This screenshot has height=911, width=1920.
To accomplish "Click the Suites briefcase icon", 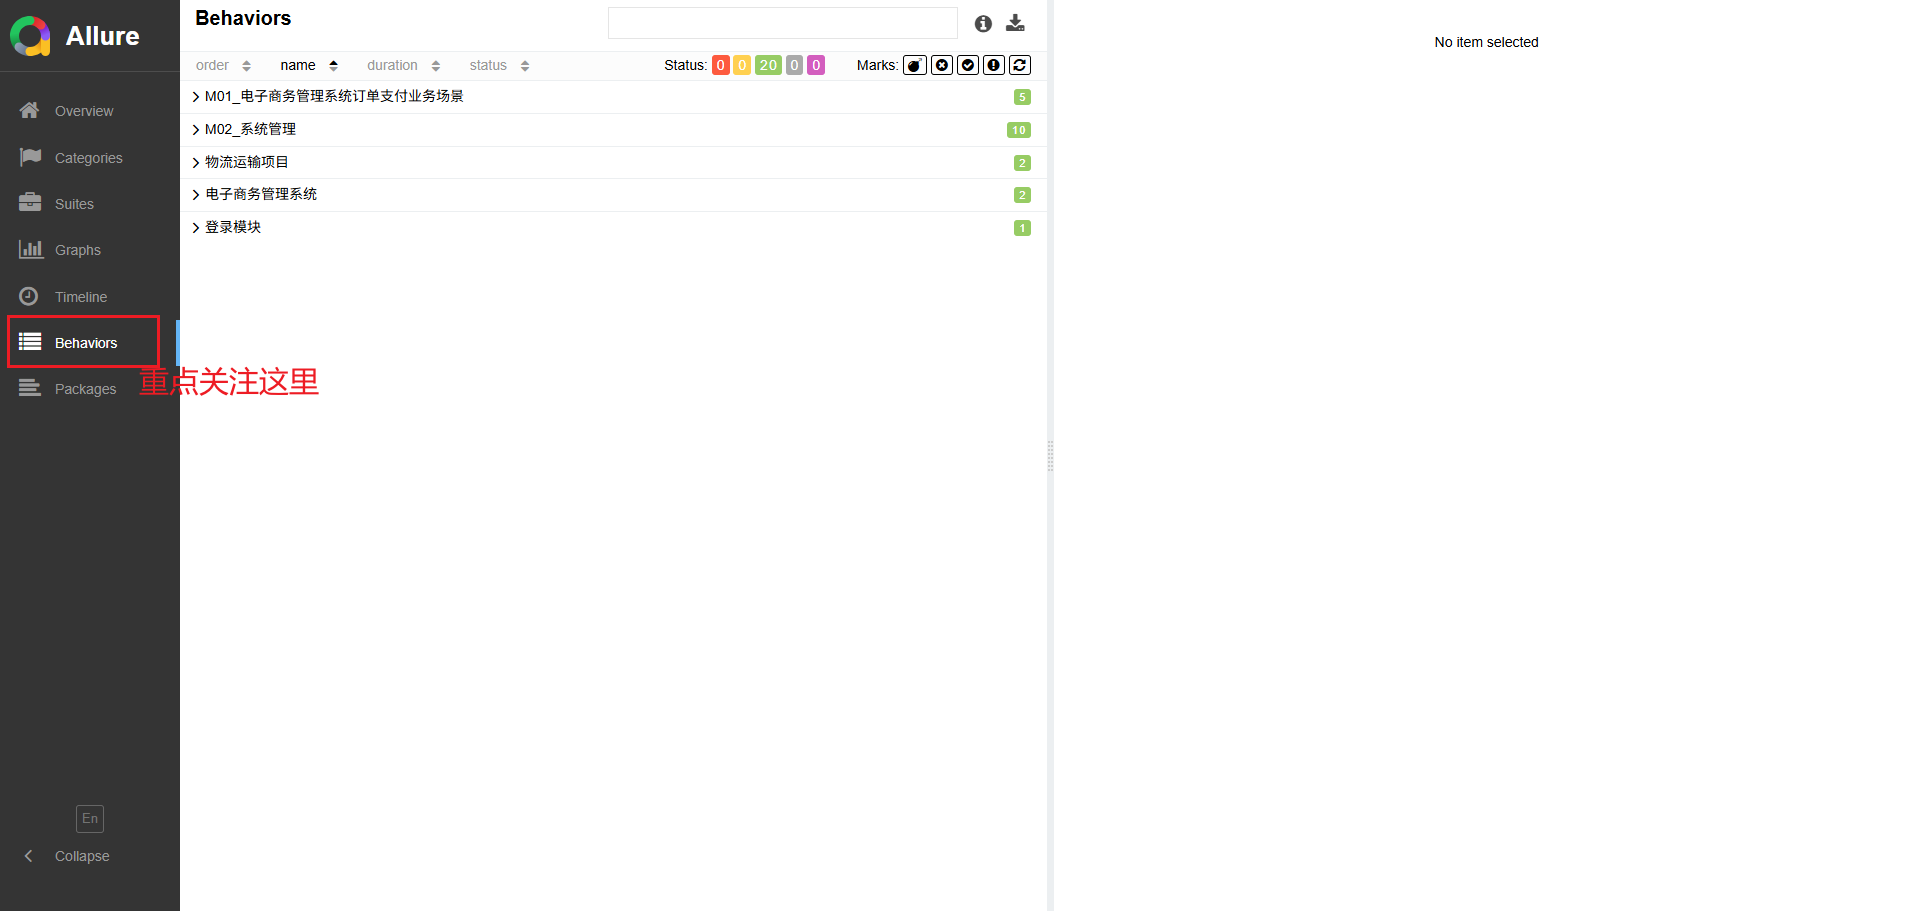I will (30, 203).
